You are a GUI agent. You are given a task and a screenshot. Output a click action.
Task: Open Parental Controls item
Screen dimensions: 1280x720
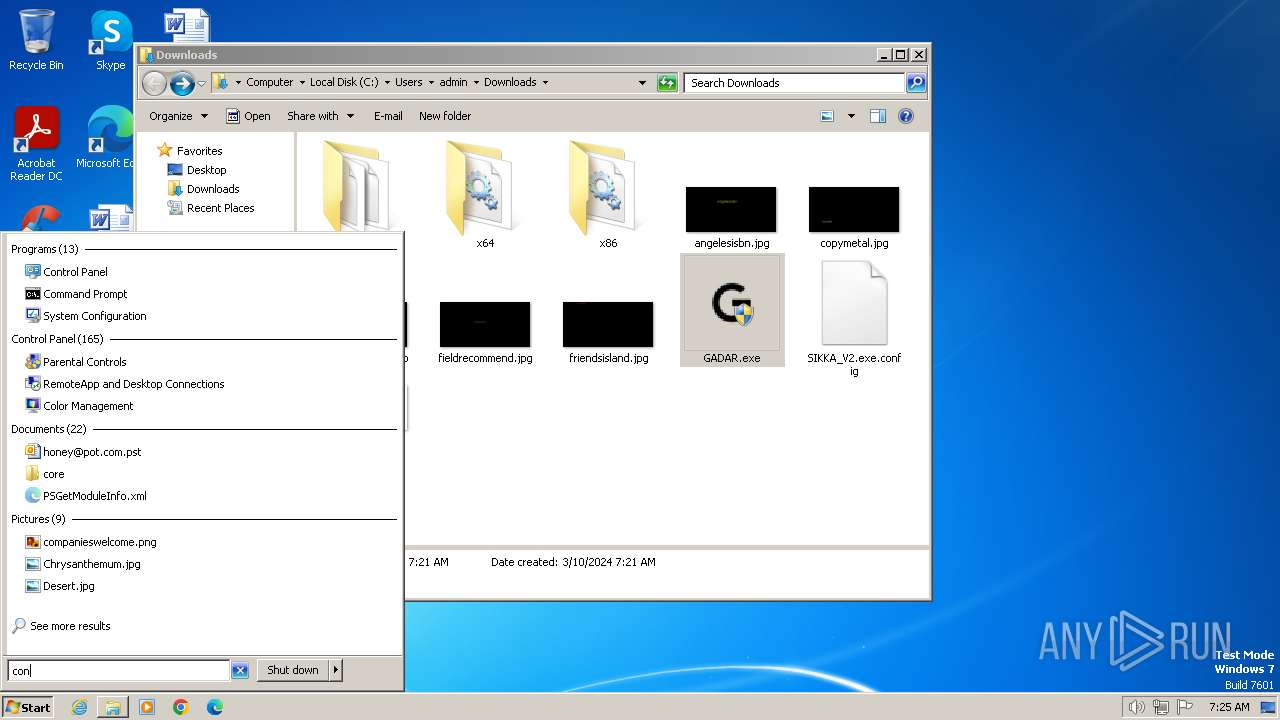(x=75, y=362)
